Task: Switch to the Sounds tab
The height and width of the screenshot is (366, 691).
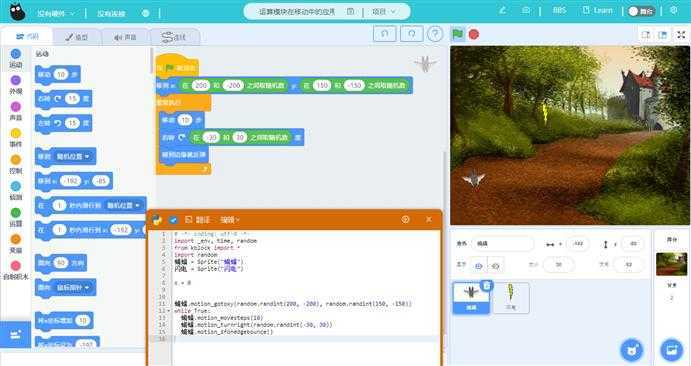Action: (x=125, y=37)
